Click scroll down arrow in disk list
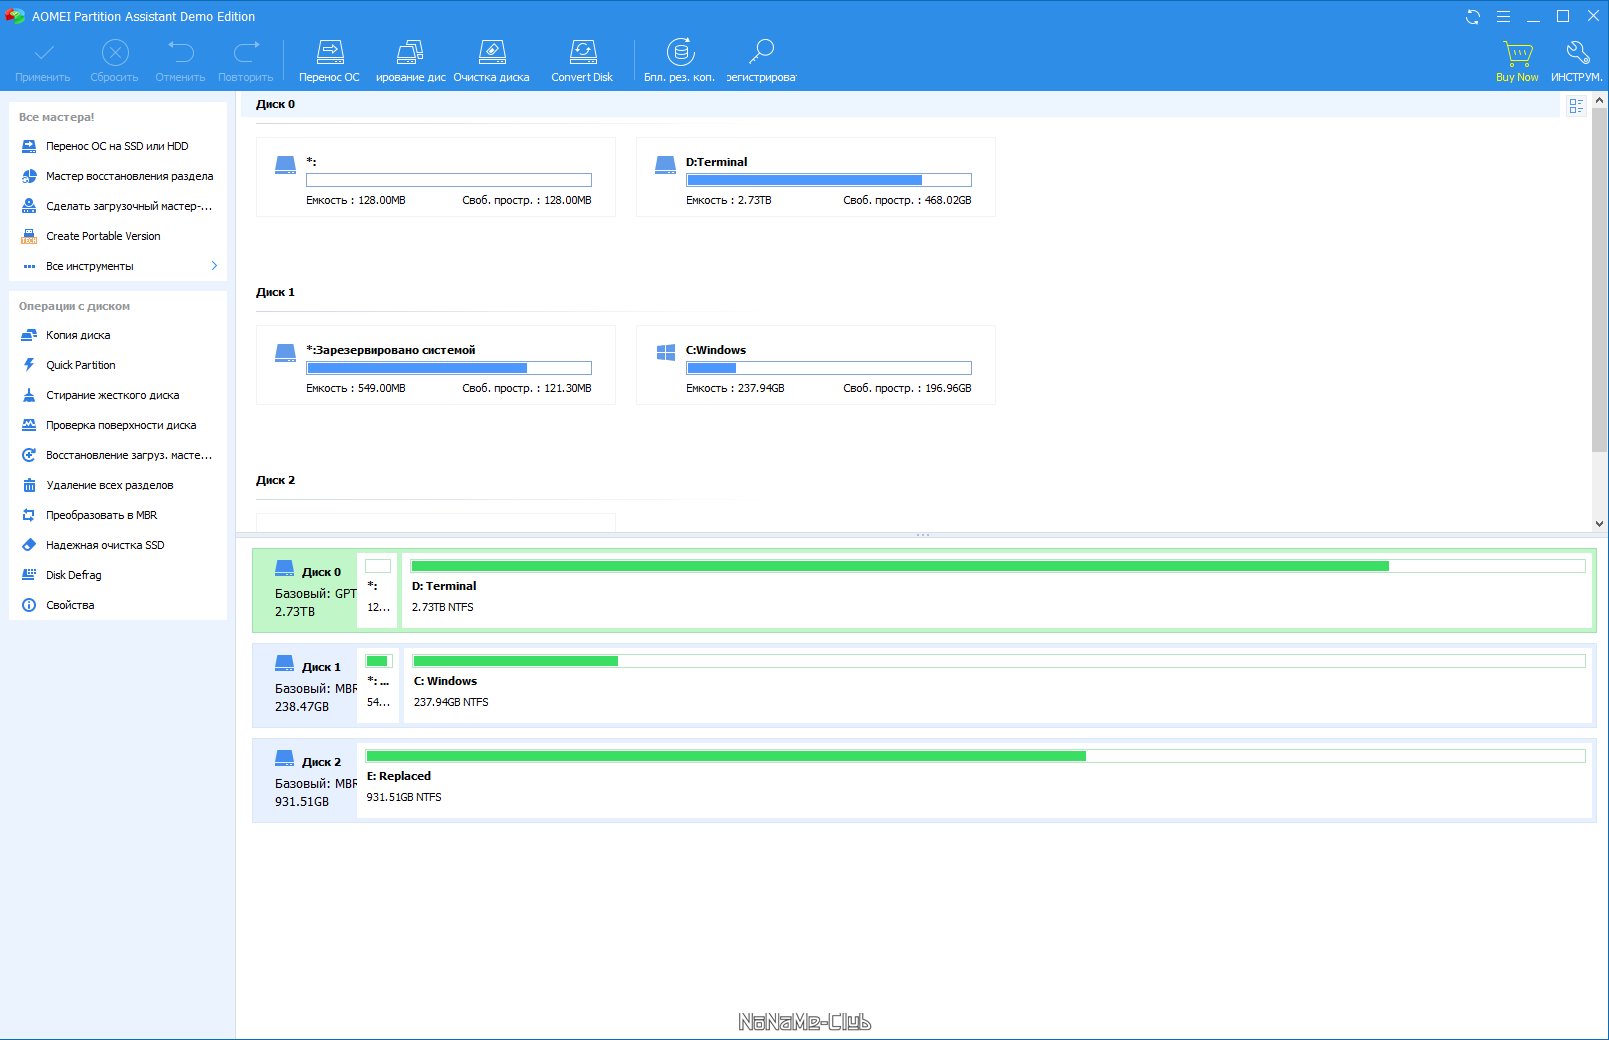This screenshot has height=1040, width=1609. [1600, 523]
